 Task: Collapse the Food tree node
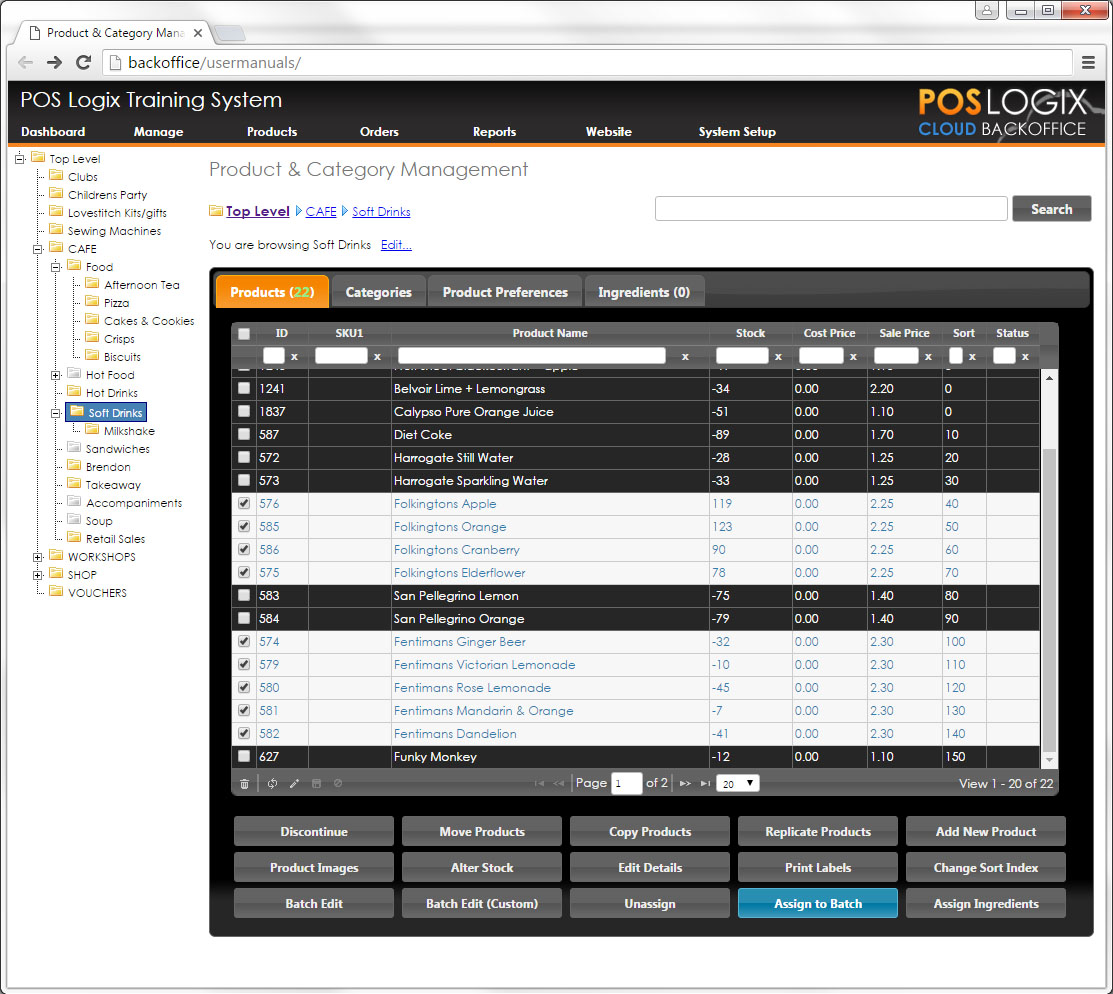tap(56, 267)
